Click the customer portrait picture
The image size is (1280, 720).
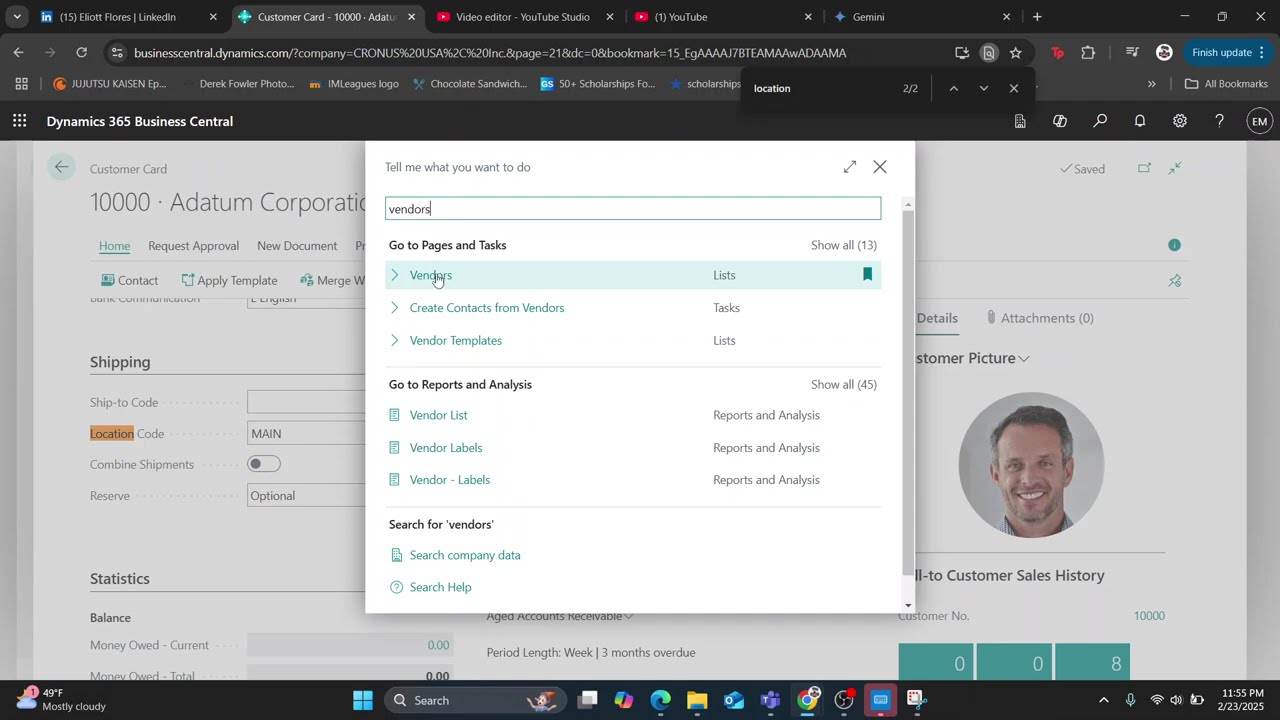coord(1031,465)
